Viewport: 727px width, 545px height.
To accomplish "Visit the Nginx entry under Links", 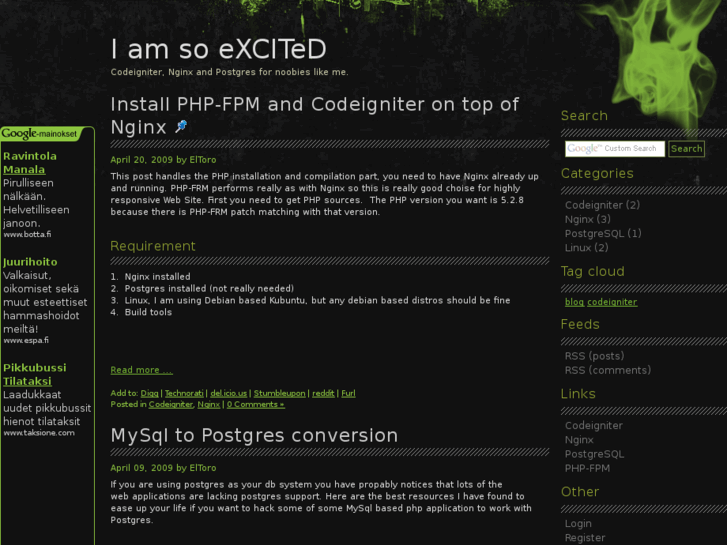I will [579, 440].
